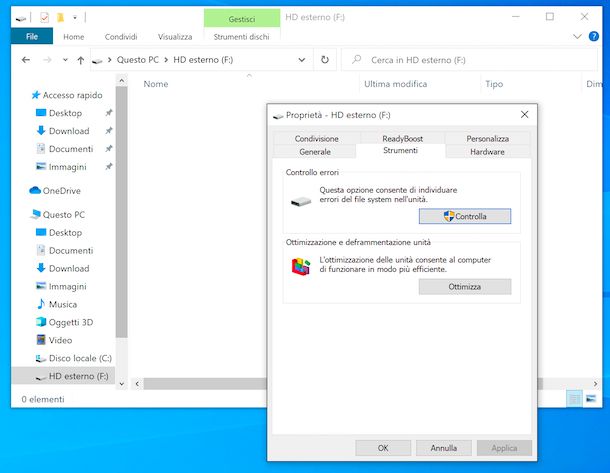Open the recent locations dropdown arrow
This screenshot has width=610, height=473.
click(x=65, y=60)
